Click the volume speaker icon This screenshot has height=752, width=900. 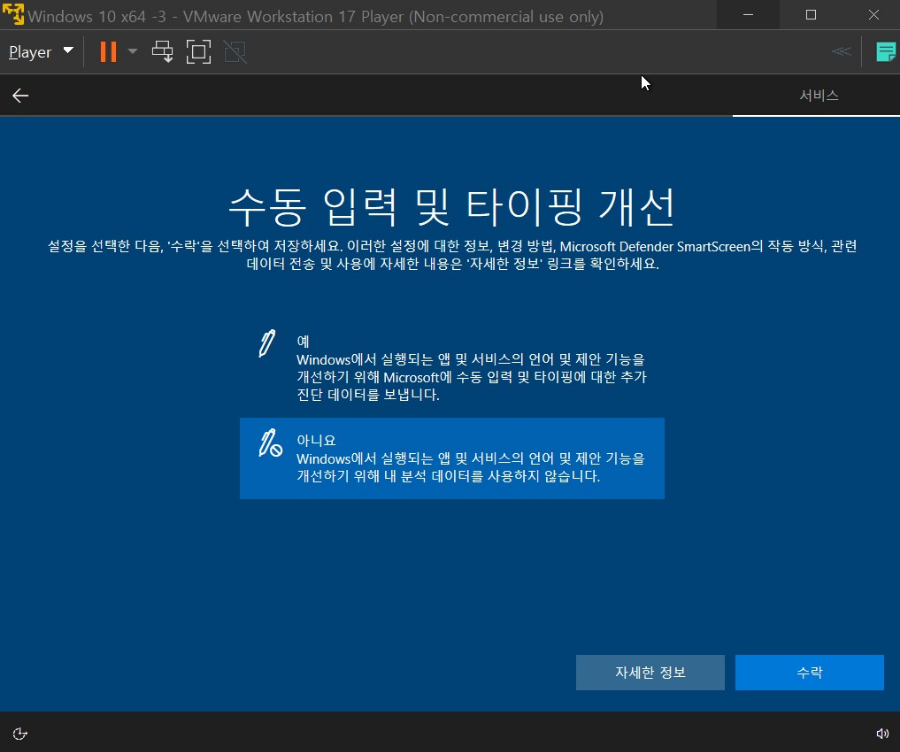(x=882, y=733)
